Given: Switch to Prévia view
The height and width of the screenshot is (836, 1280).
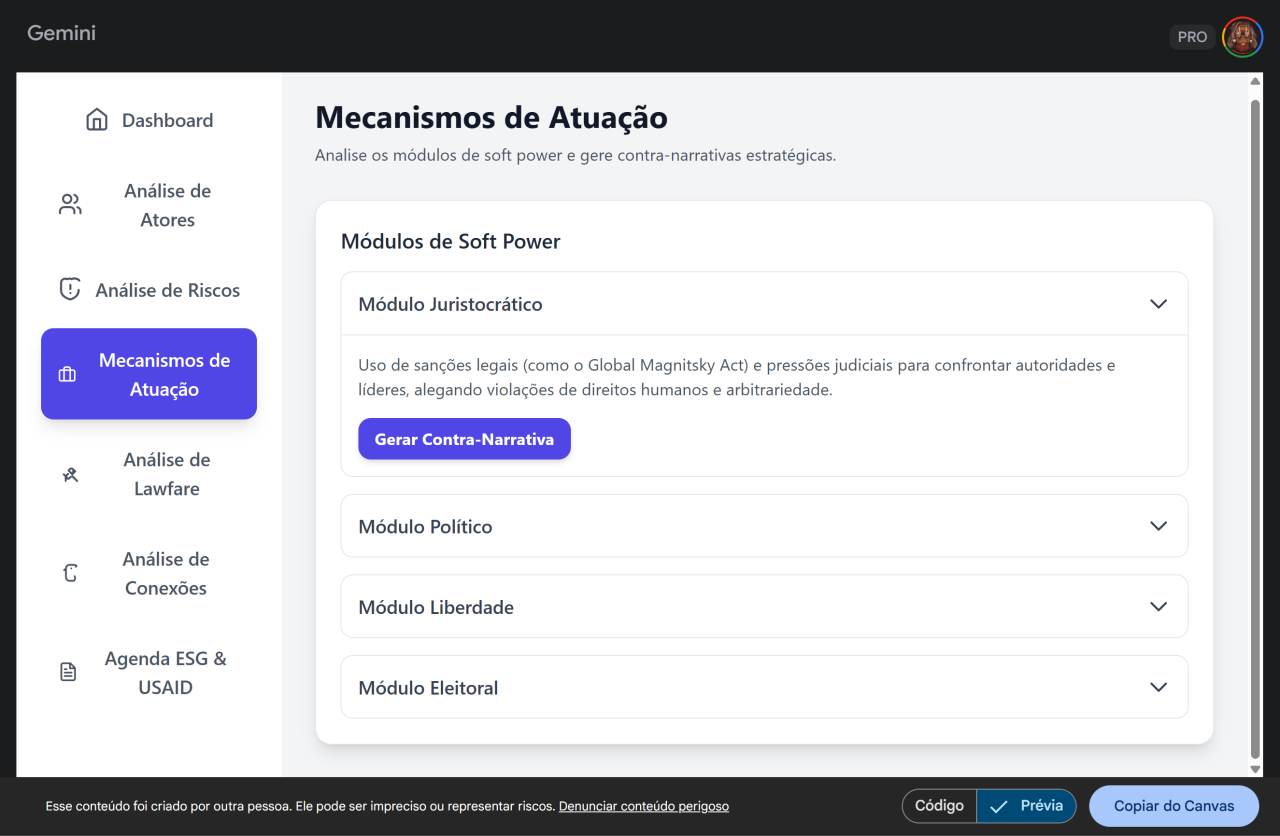Looking at the screenshot, I should tap(1027, 806).
